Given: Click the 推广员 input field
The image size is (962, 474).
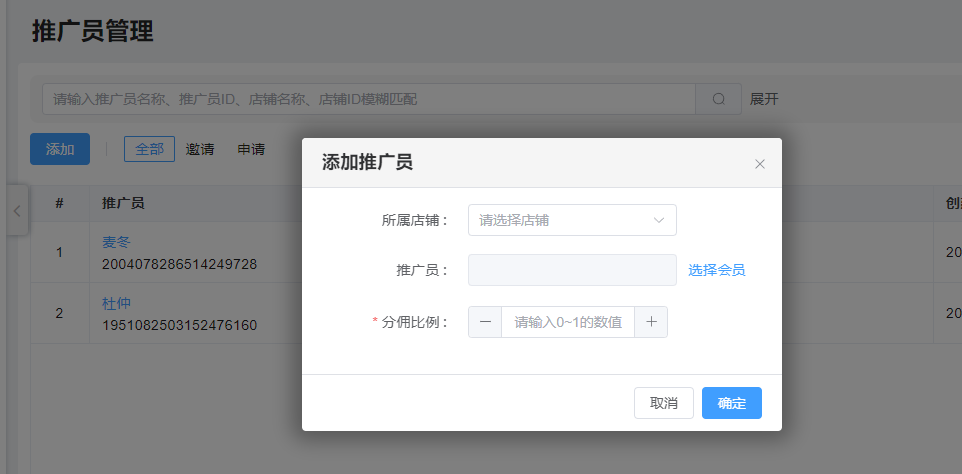Looking at the screenshot, I should pos(572,270).
